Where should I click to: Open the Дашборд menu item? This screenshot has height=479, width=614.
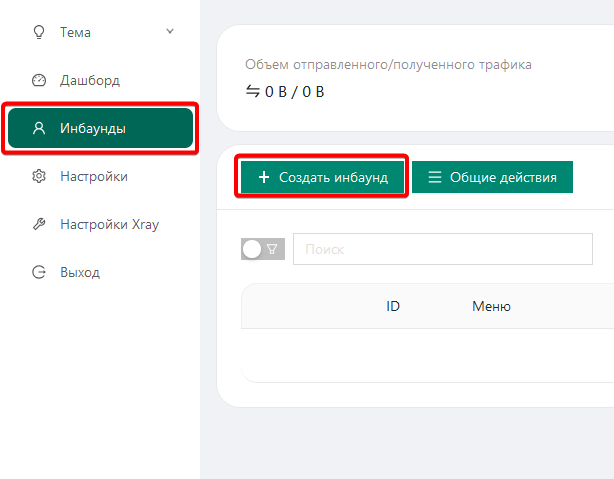click(x=90, y=80)
